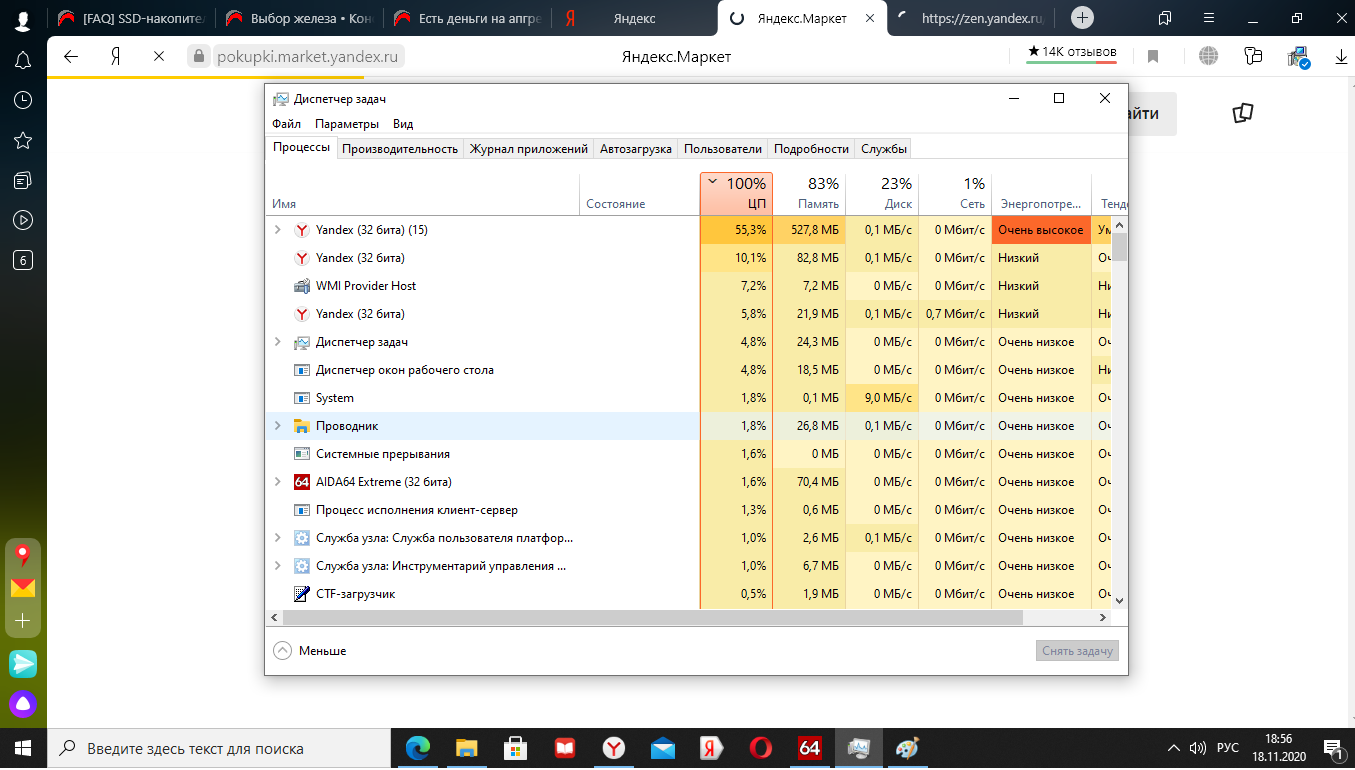Open the tab counter showing 6
1355x770 pixels.
[22, 260]
